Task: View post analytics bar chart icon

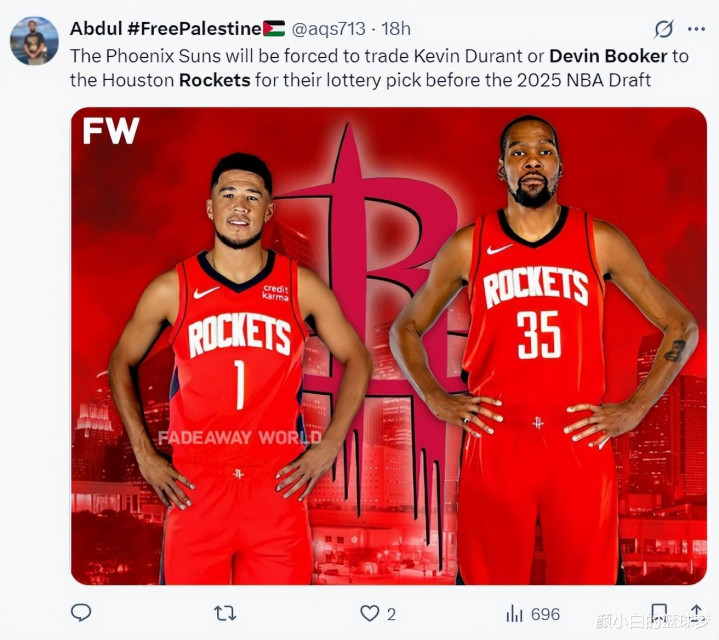Action: pos(514,613)
